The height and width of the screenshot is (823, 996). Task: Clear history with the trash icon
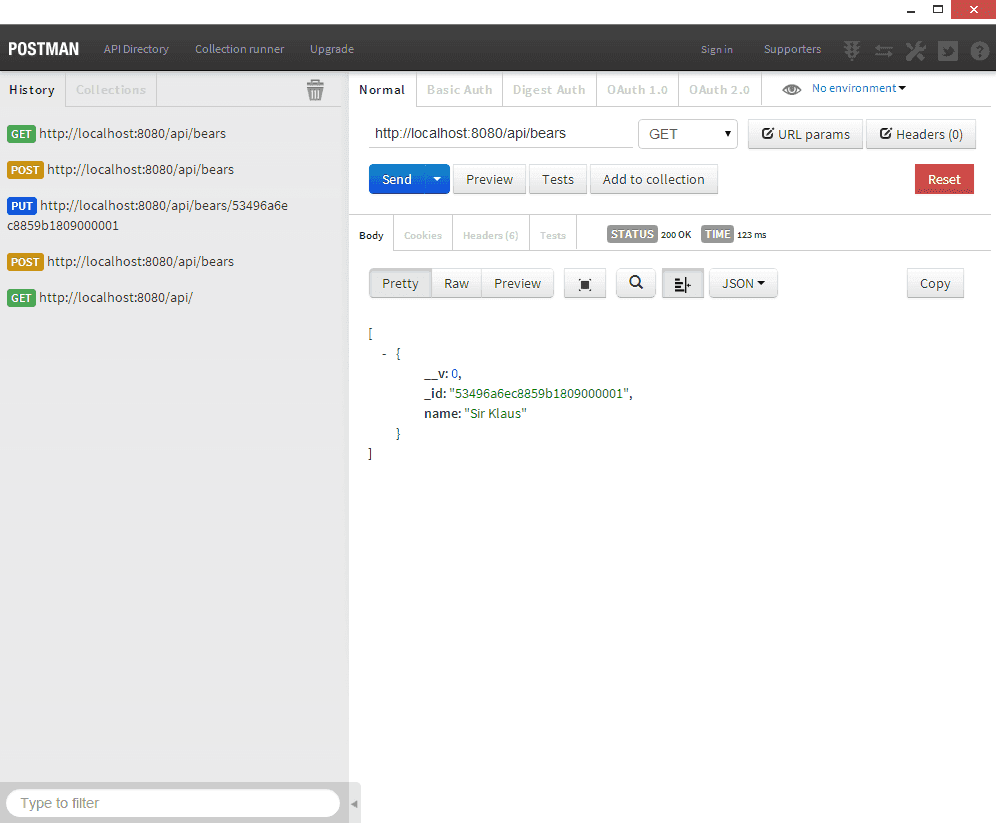coord(316,89)
